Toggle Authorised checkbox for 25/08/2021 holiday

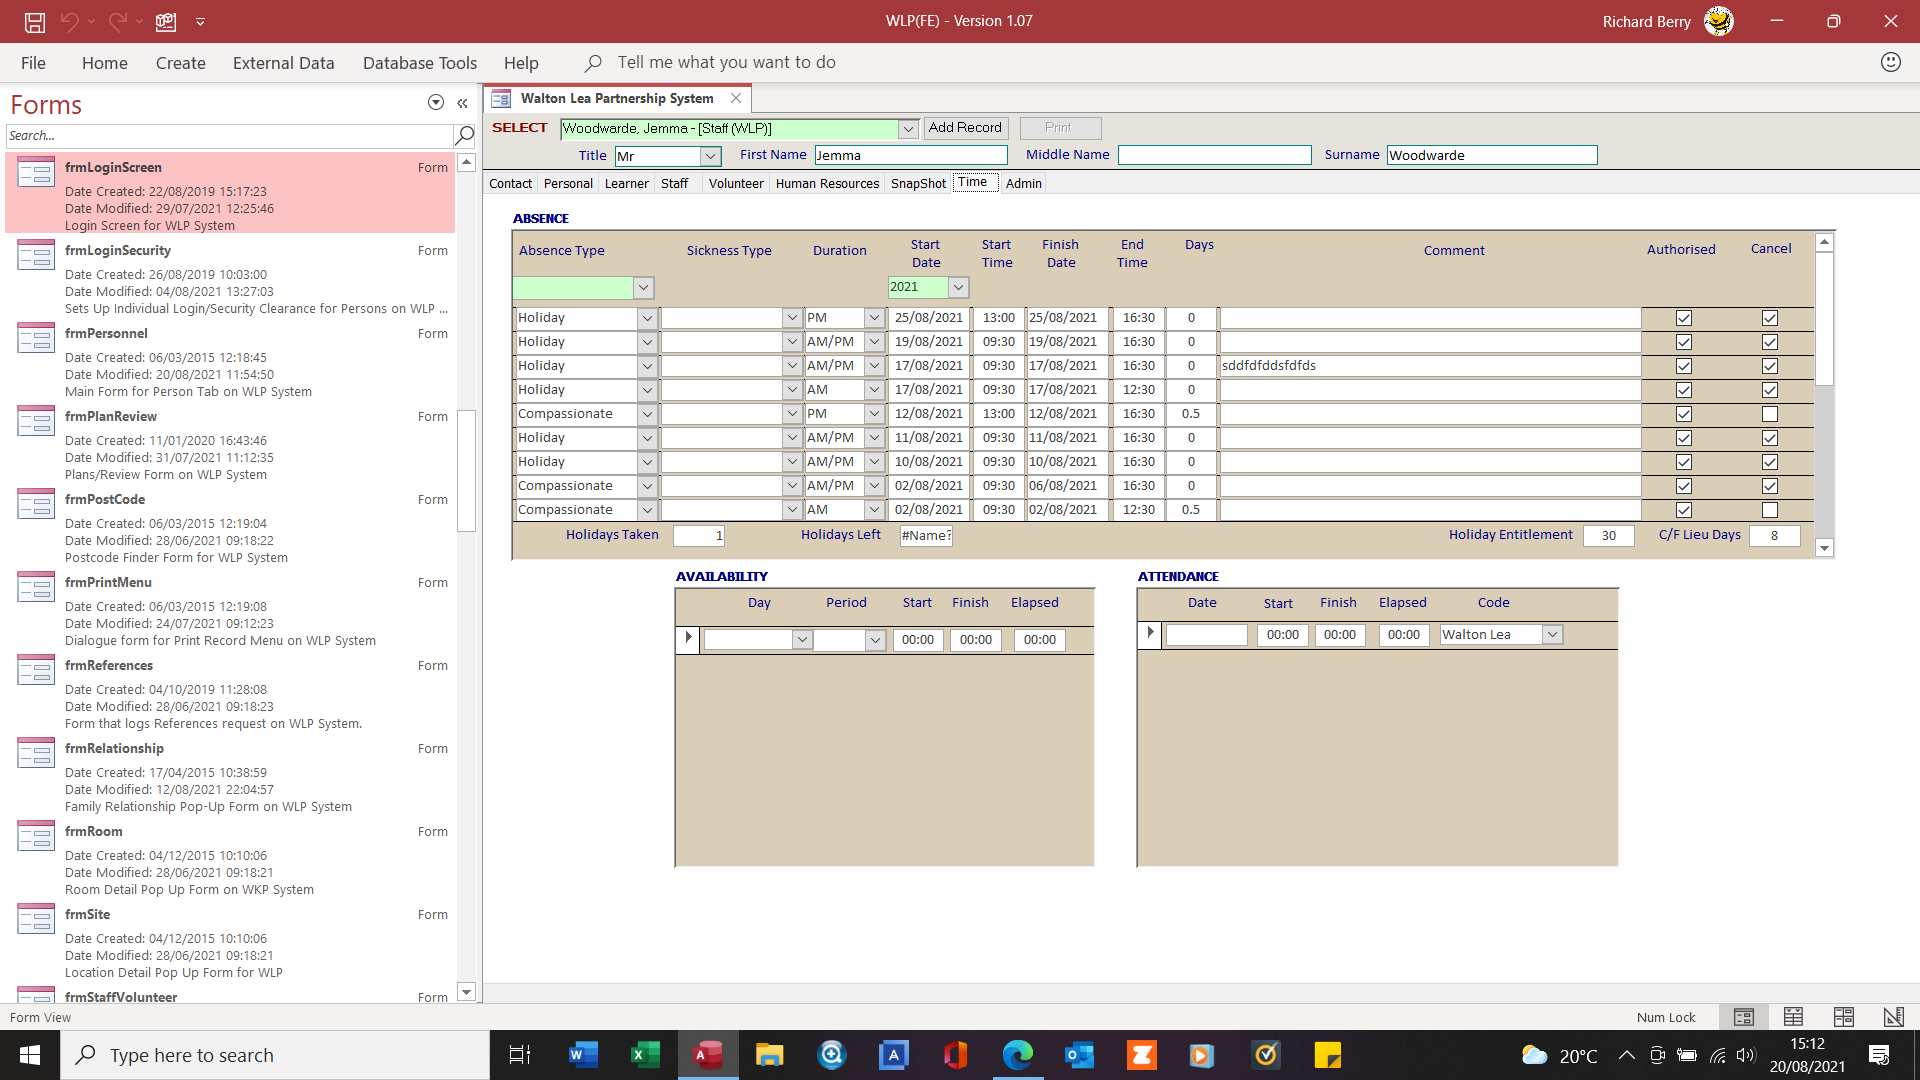1684,318
